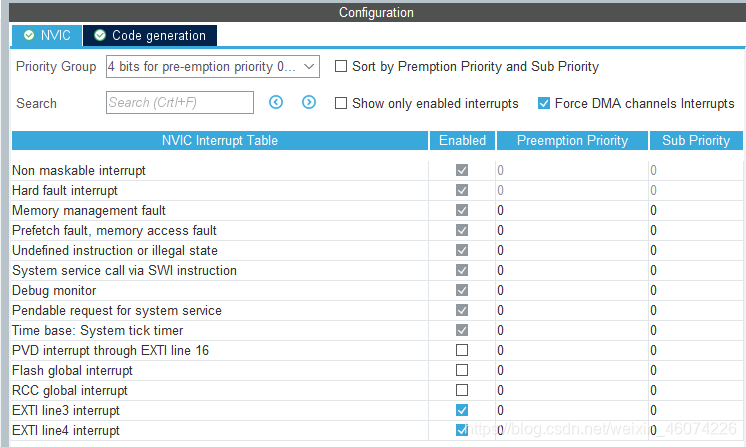Enable the Flash global interrupt checkbox

coord(462,370)
